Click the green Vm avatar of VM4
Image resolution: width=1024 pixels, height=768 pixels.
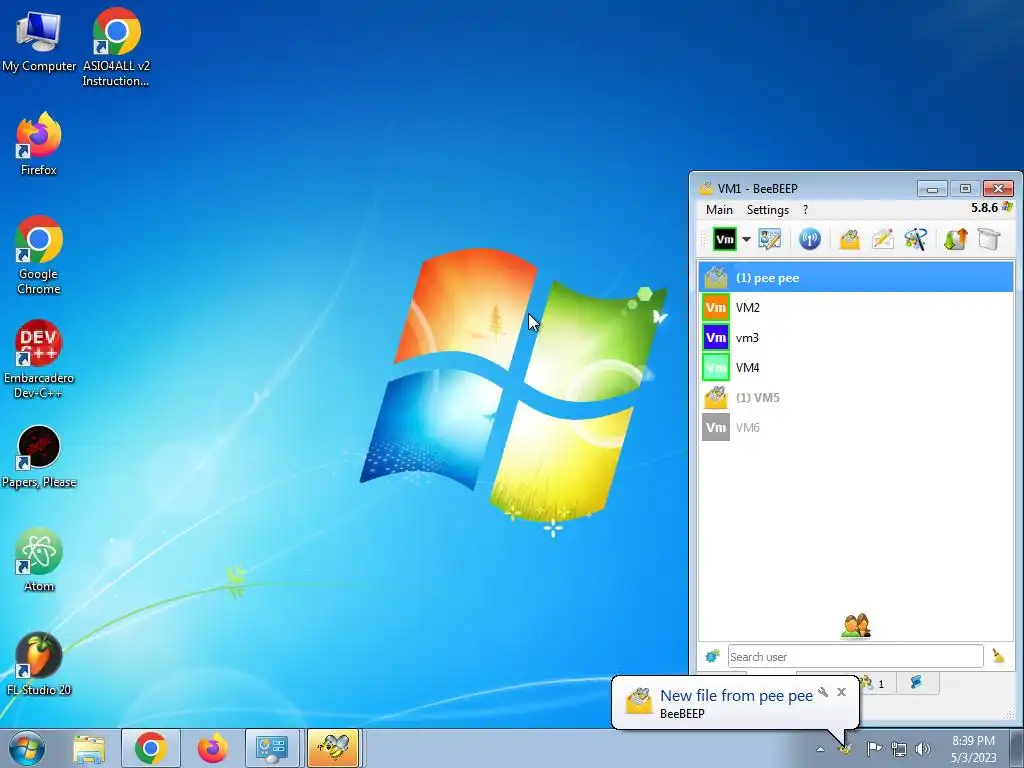coord(716,368)
